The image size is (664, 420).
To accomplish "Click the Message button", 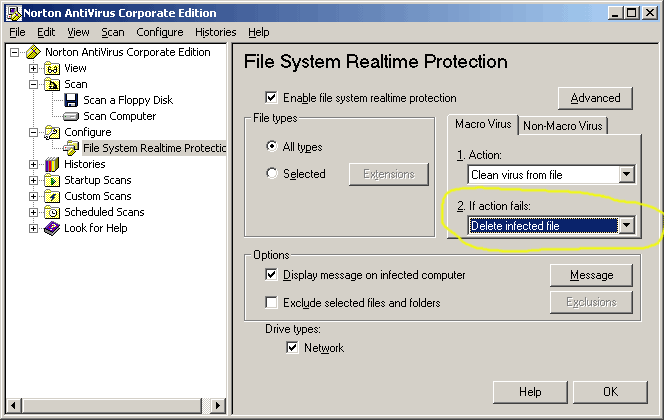I will (x=591, y=274).
